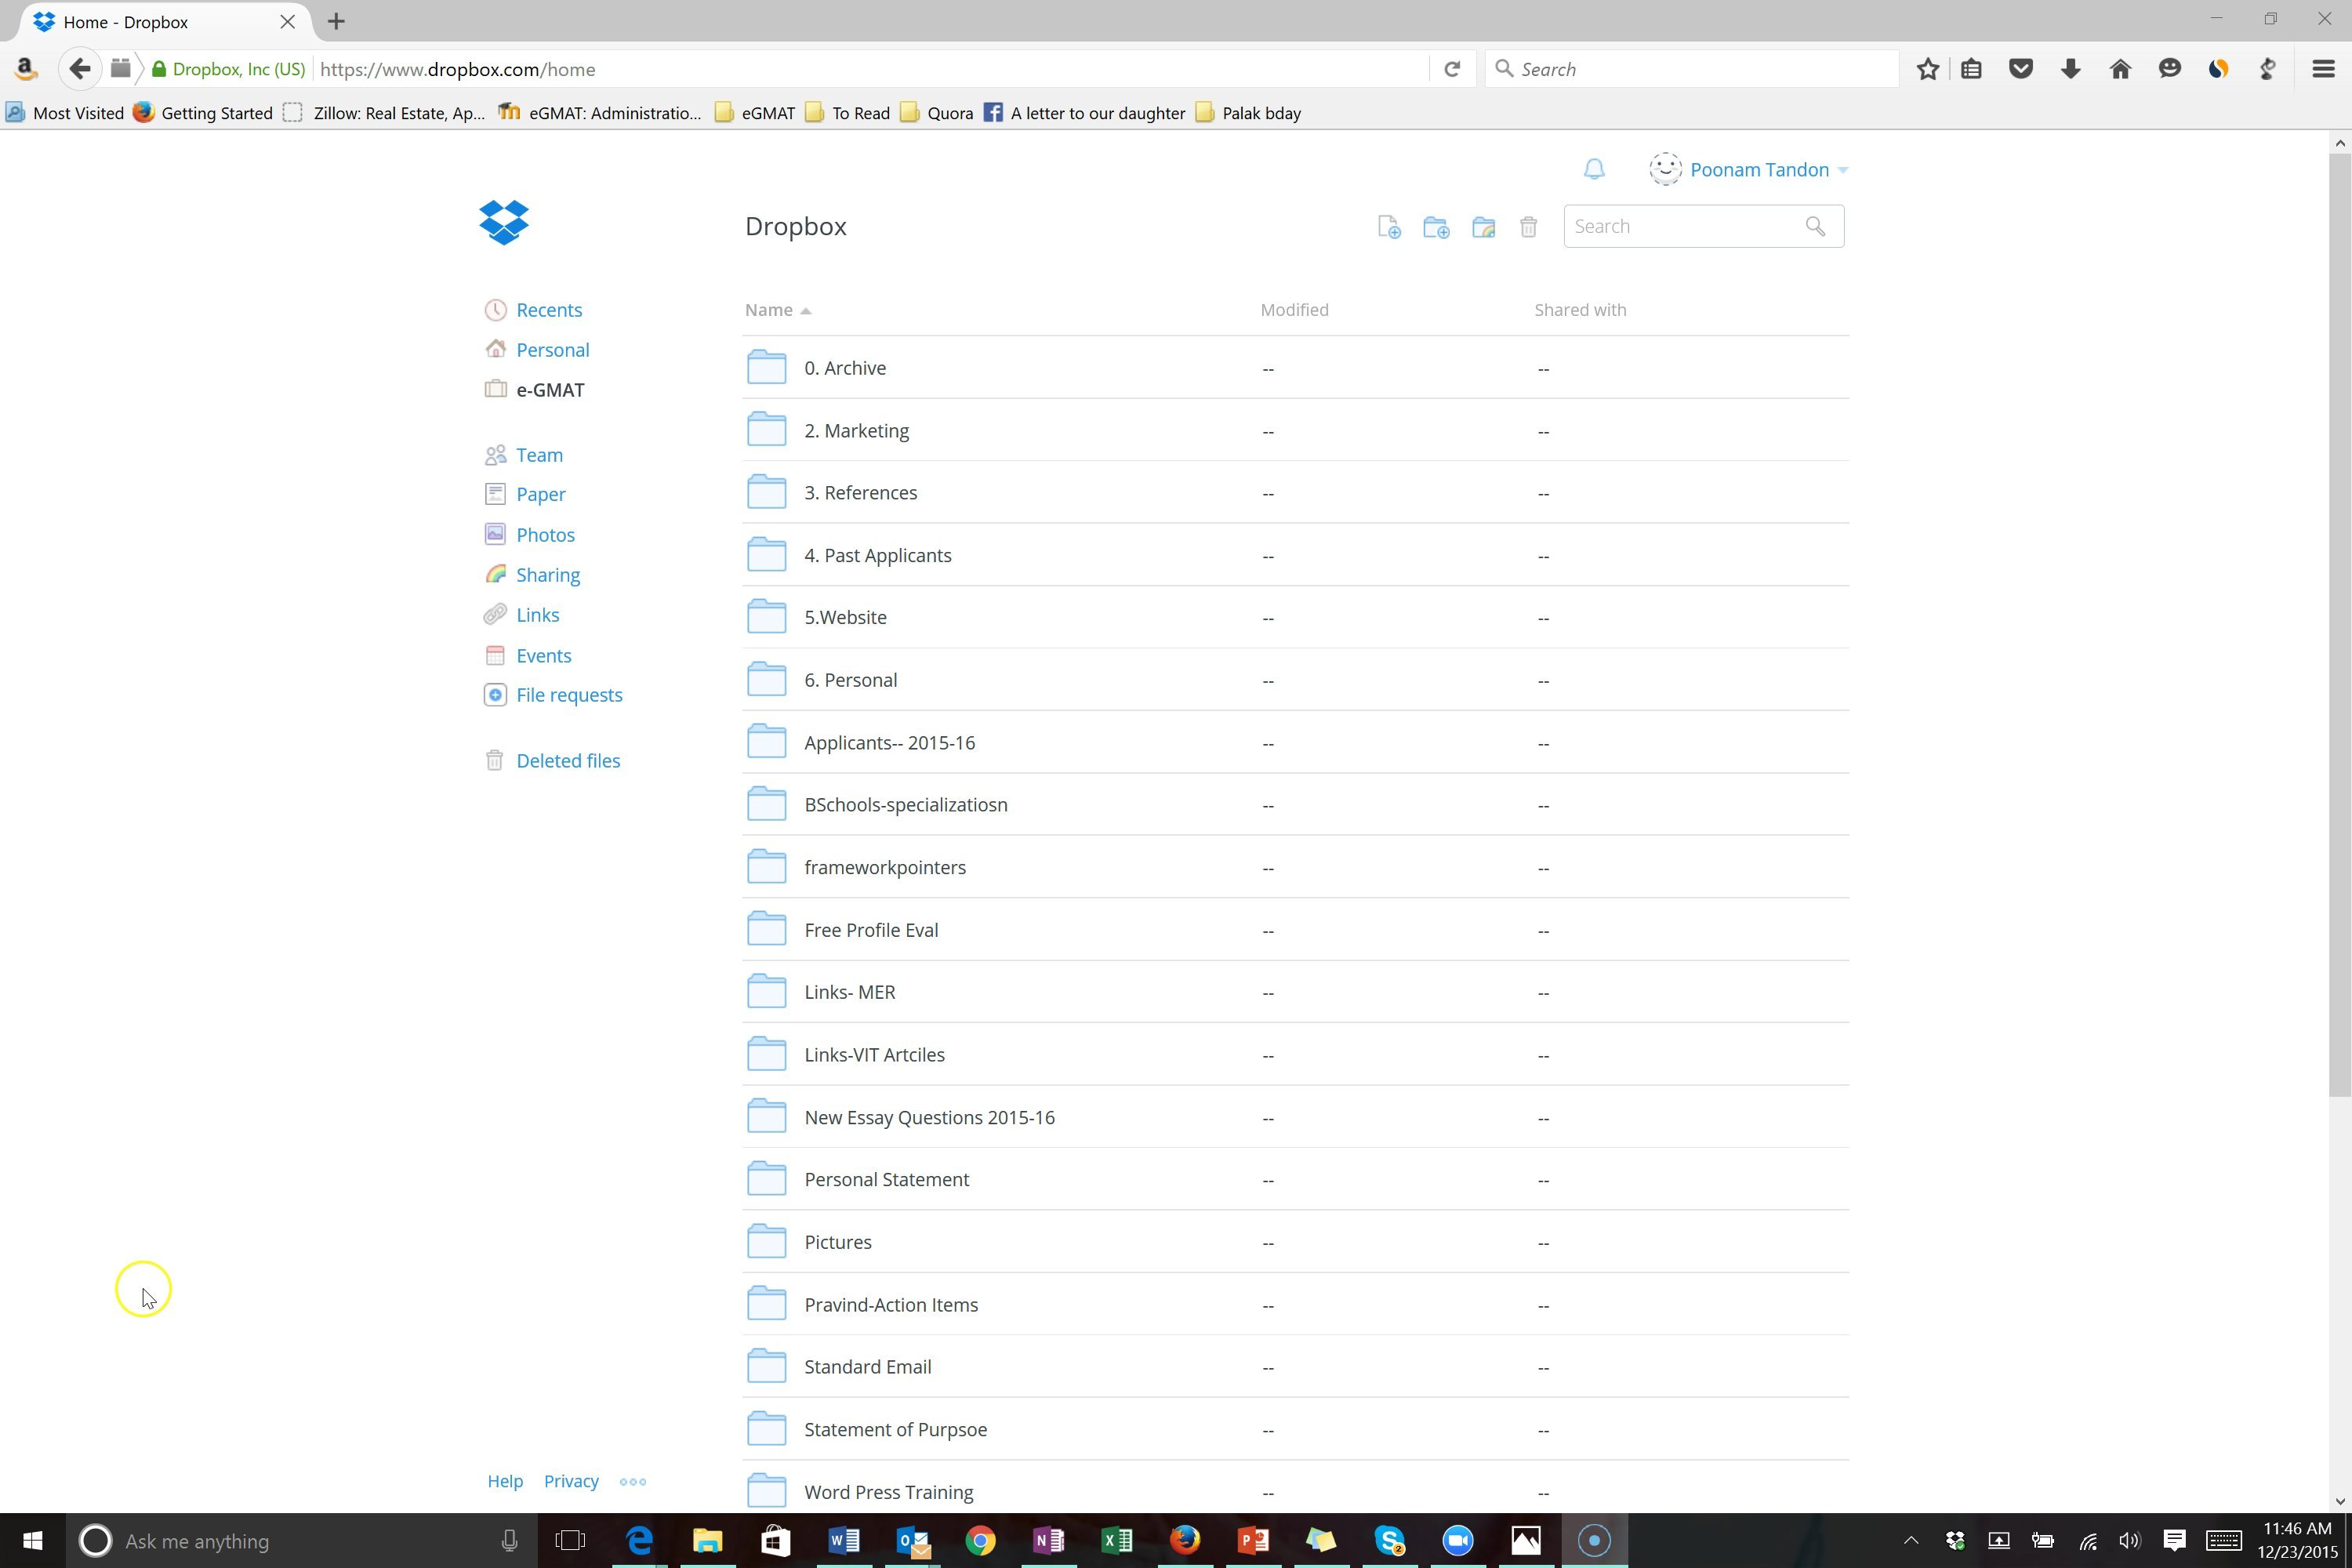Click the magnifier in Dropbox search box
Image resolution: width=2352 pixels, height=1568 pixels.
point(1815,226)
